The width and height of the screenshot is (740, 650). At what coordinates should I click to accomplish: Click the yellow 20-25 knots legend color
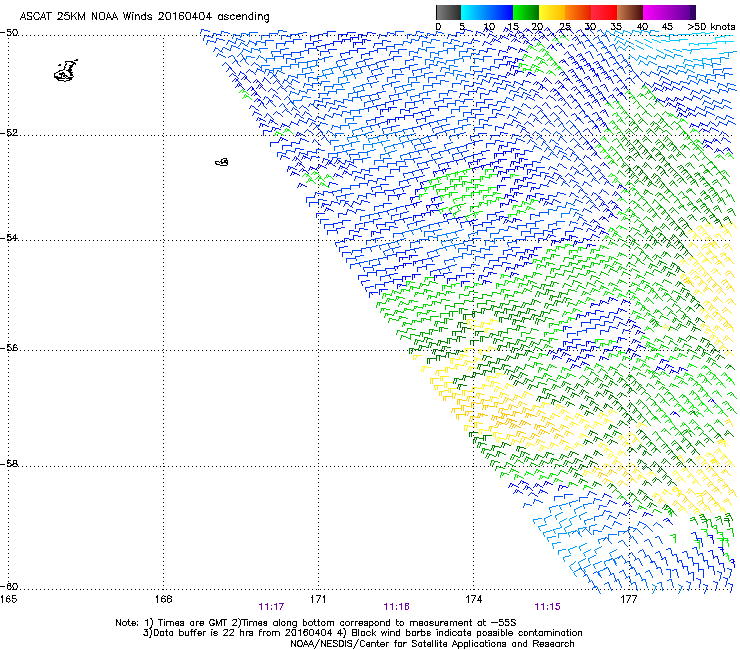pyautogui.click(x=552, y=12)
